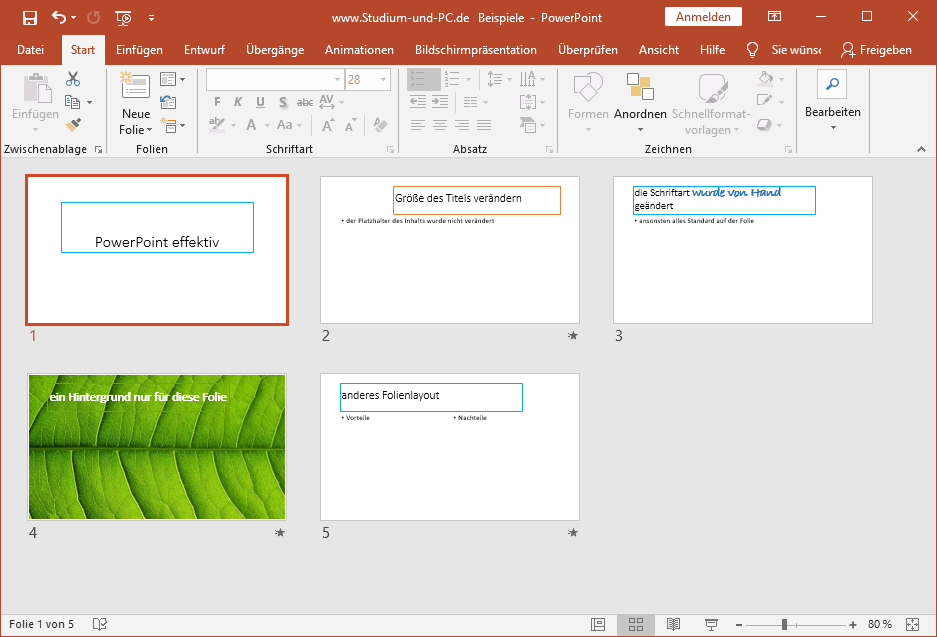
Task: Justify the text alignment
Action: point(484,125)
